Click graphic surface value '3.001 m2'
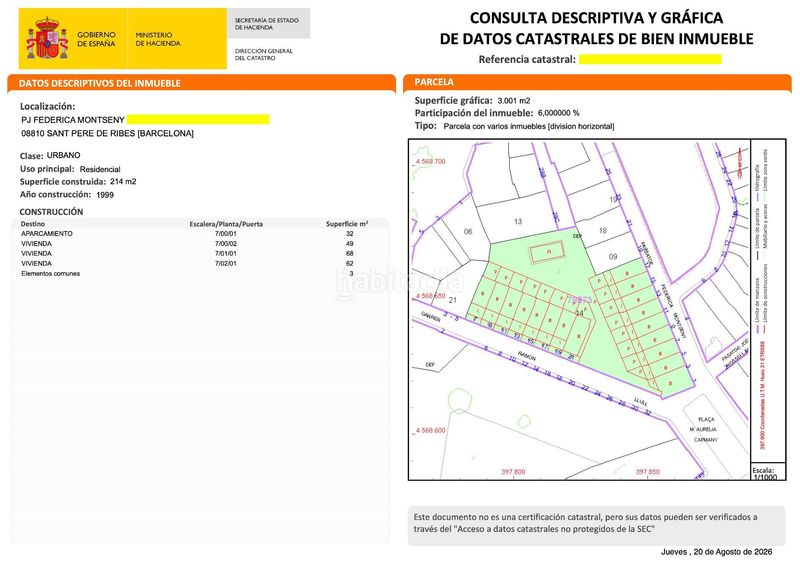 click(x=514, y=101)
